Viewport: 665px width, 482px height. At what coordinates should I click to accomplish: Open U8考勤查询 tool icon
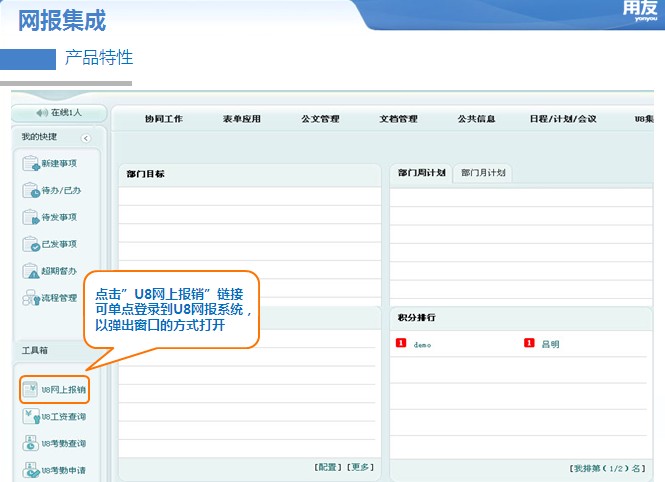(31, 443)
